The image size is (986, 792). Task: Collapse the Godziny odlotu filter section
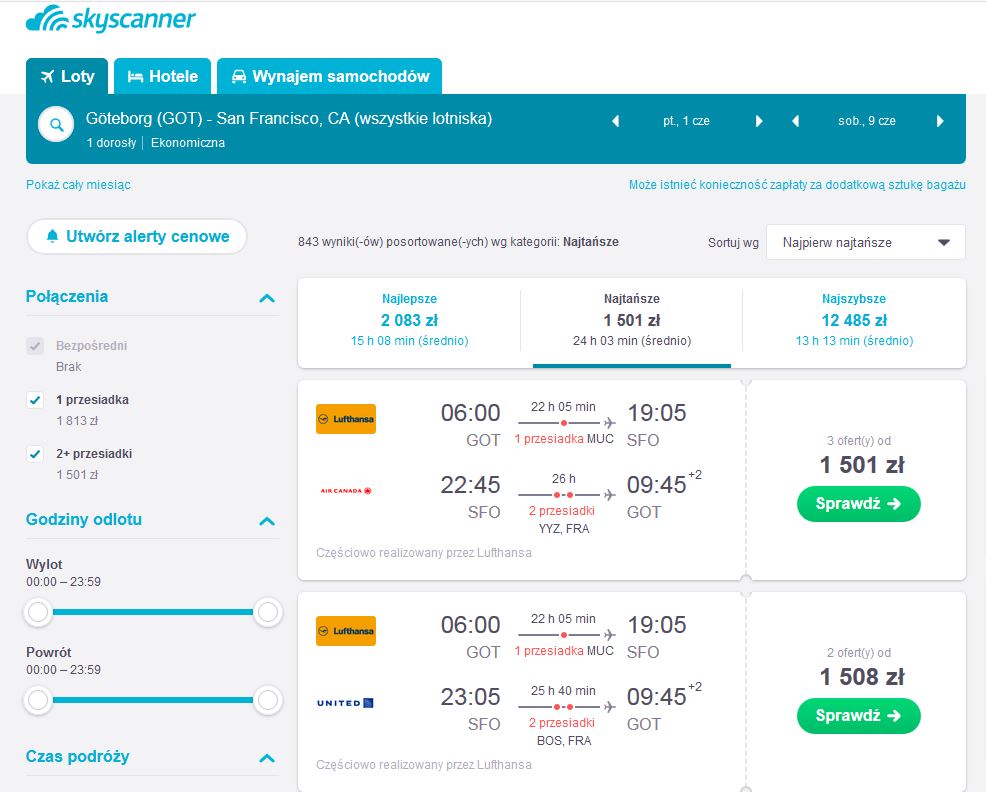tap(267, 521)
